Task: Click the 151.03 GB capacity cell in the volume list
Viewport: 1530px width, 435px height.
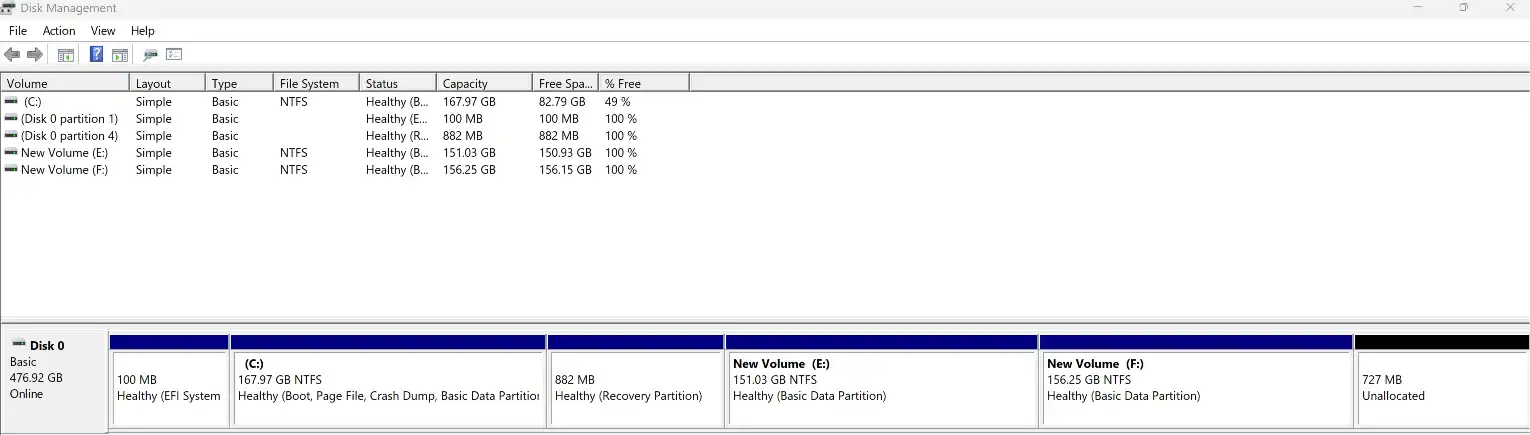Action: click(469, 153)
